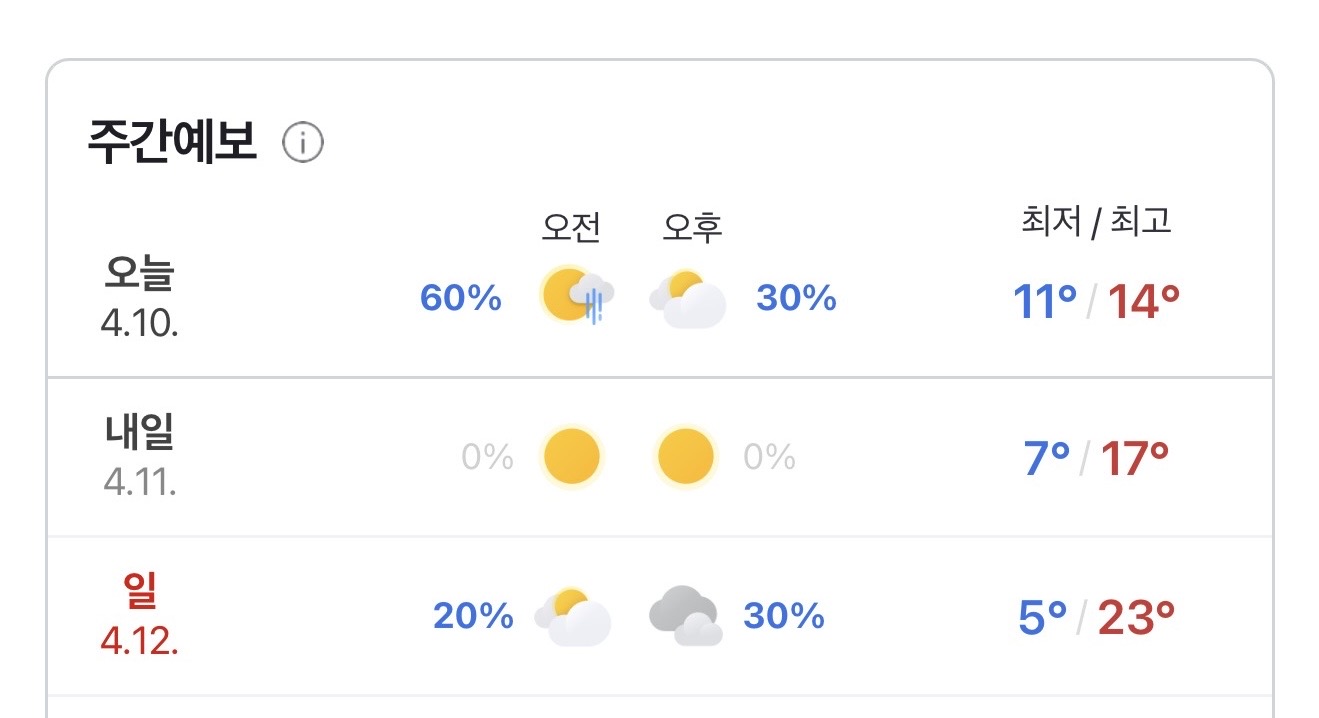This screenshot has height=718, width=1319.
Task: Click tomorrow's high temperature 17°
Action: point(1135,458)
